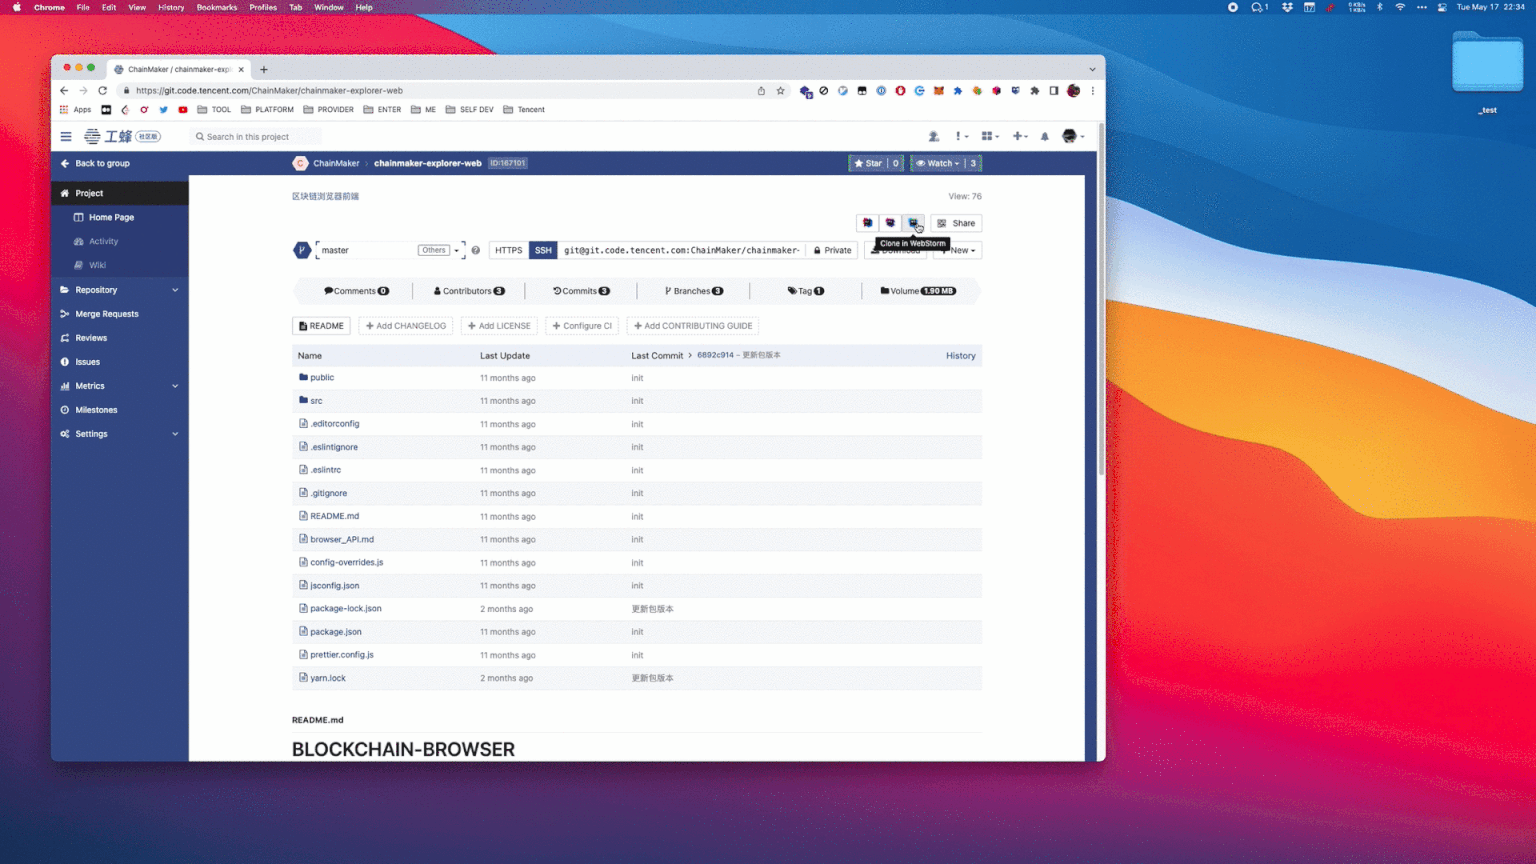Open the exclamation mark dropdown in header
The image size is (1536, 864).
point(962,136)
